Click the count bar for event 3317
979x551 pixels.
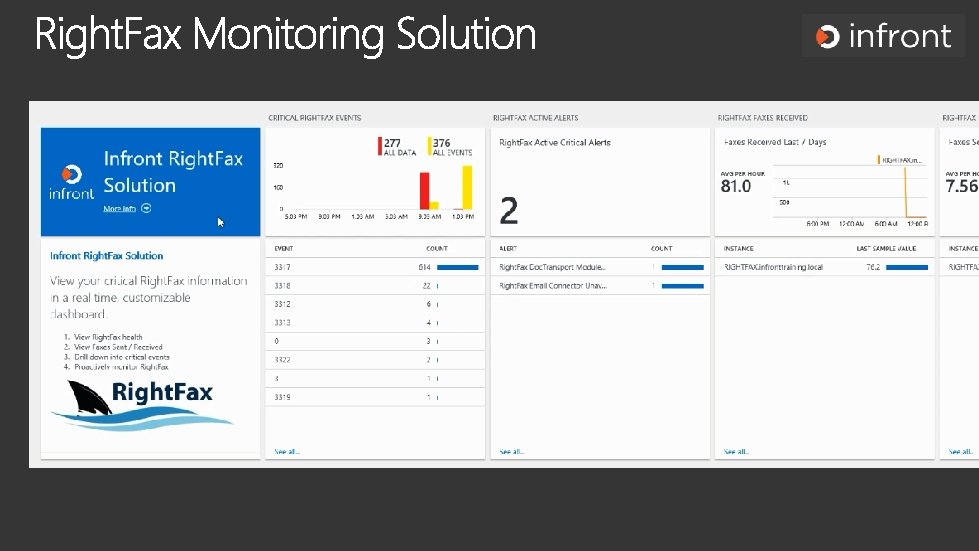pos(458,267)
